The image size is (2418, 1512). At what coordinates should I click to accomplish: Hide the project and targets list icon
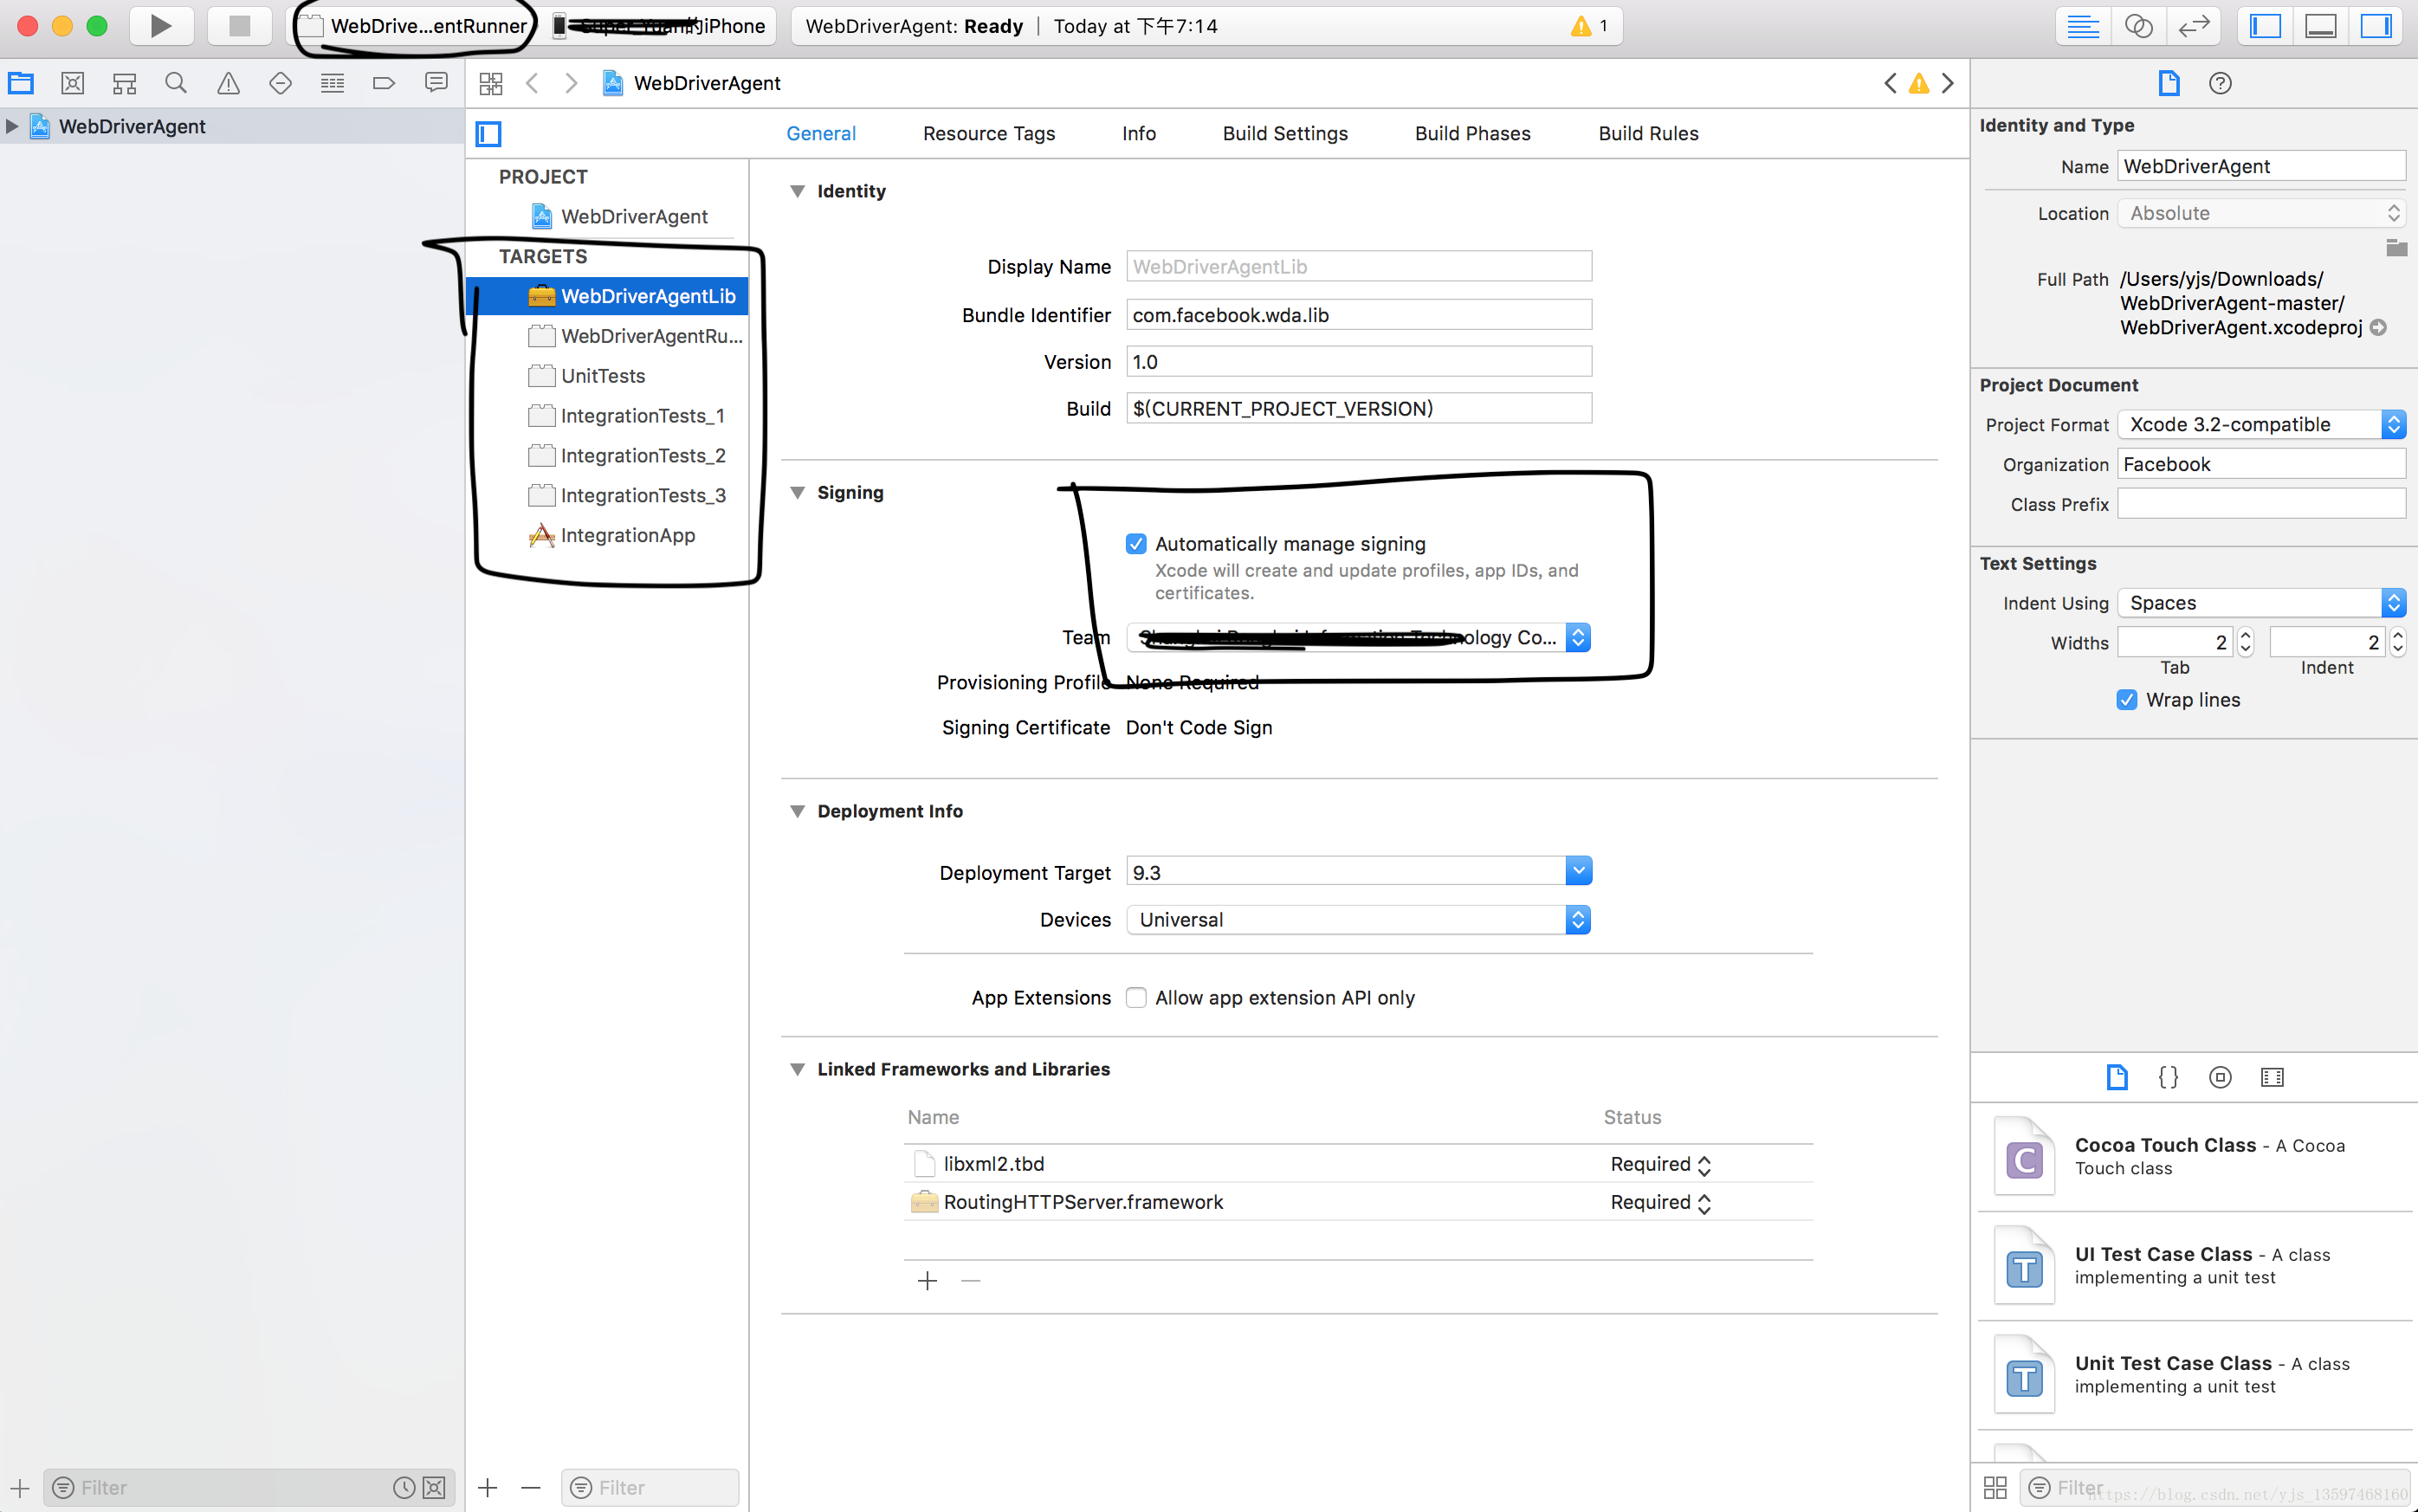(x=488, y=133)
